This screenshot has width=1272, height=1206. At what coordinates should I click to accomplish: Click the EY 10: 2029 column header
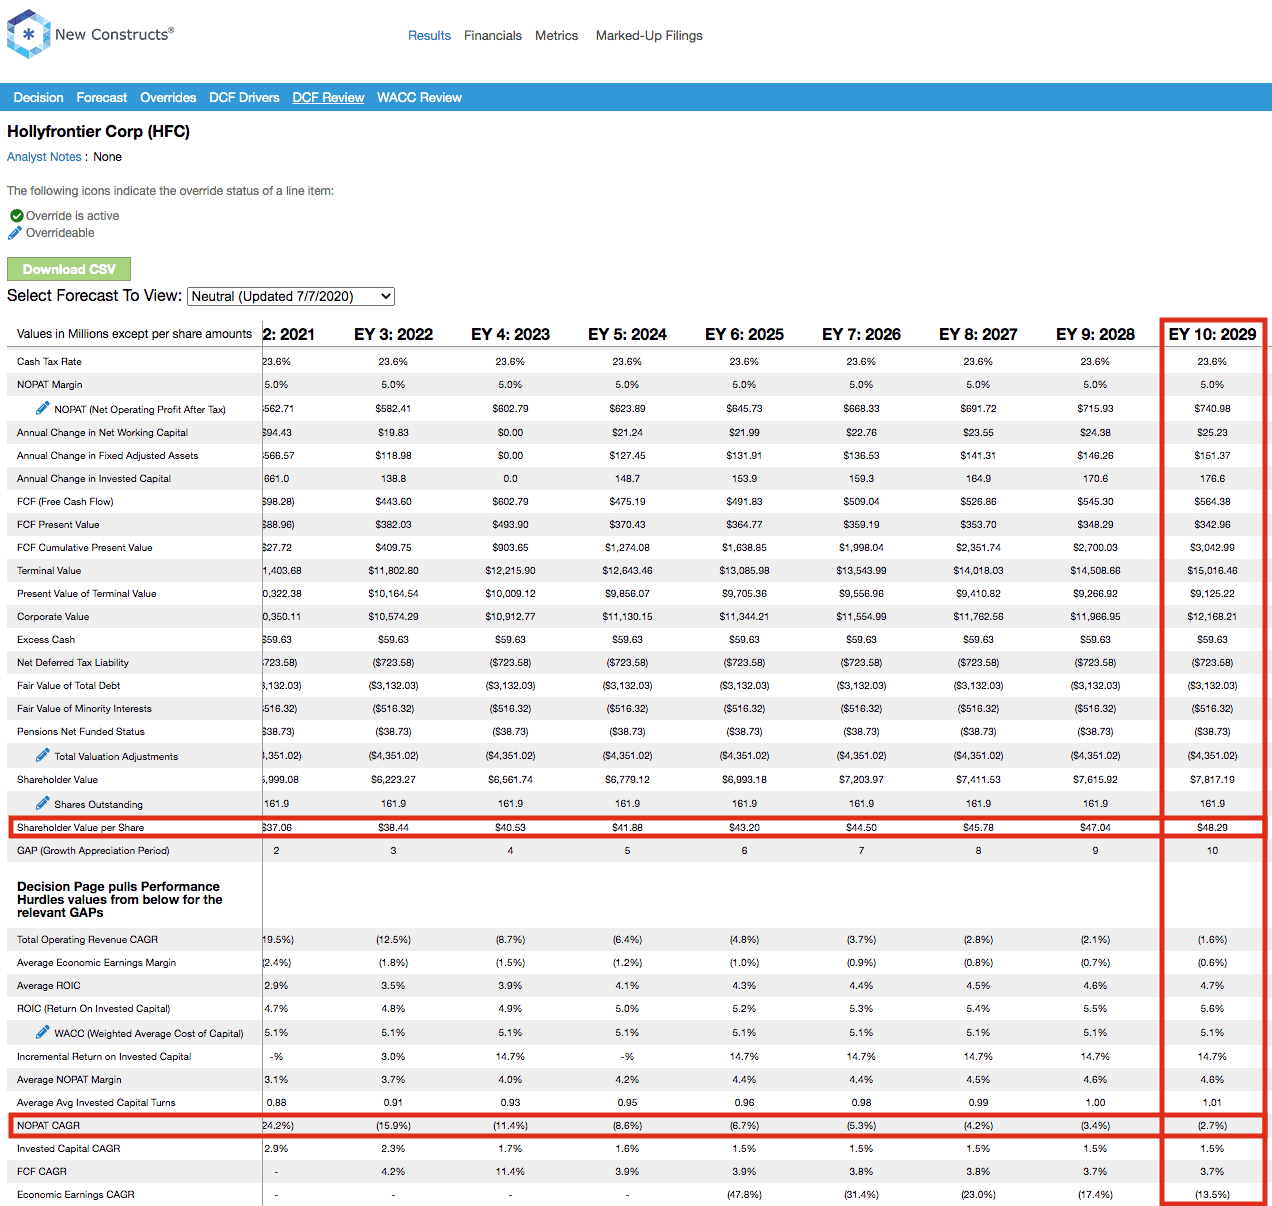pos(1212,334)
